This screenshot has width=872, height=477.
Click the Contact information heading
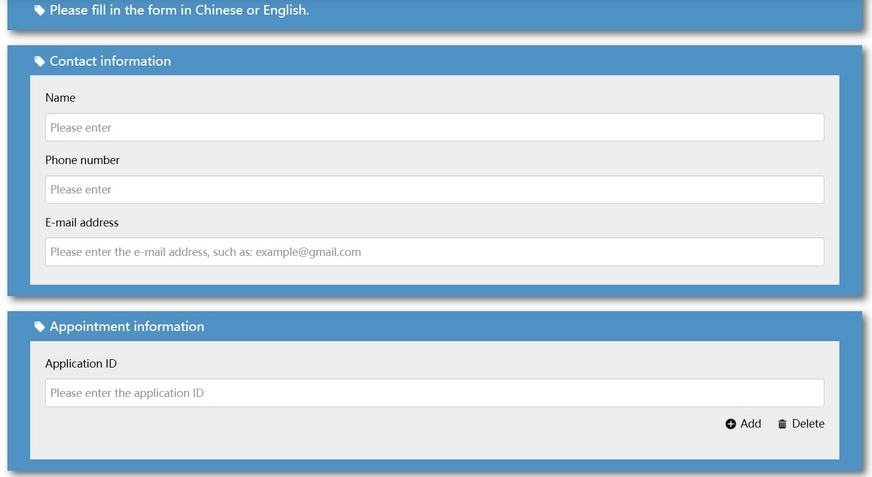click(110, 61)
